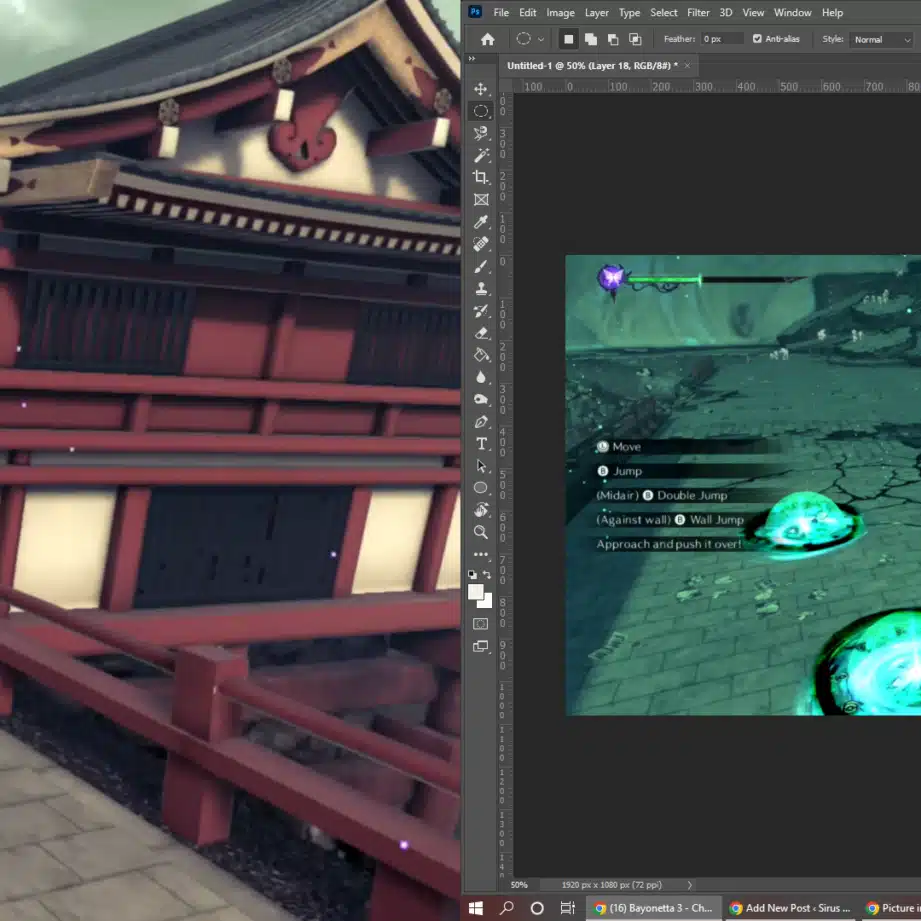Select the Elliptical Marquee tool

click(480, 111)
